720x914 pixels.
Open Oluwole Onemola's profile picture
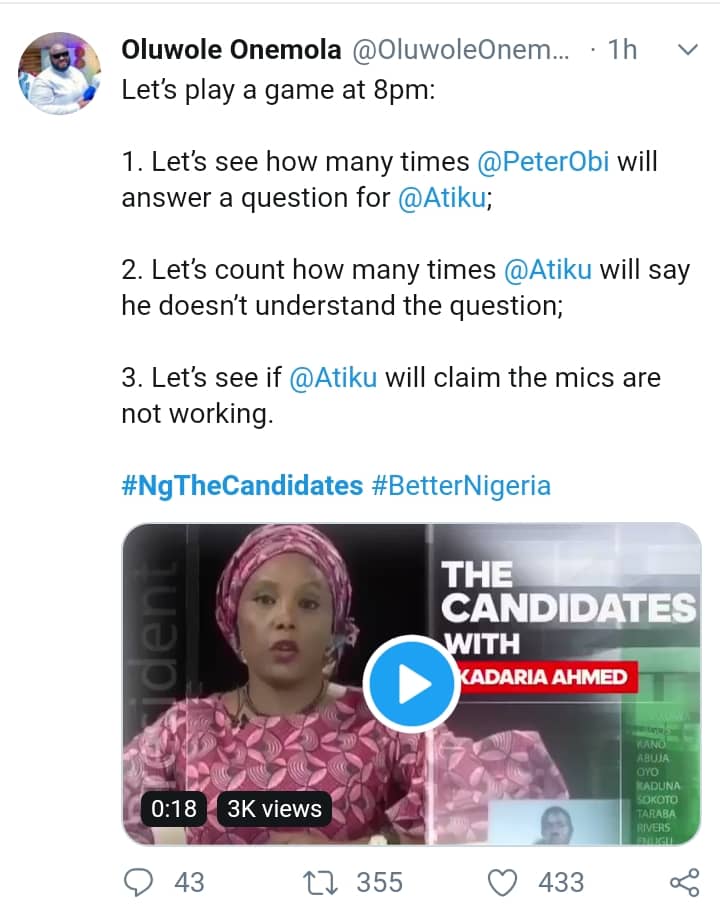tap(60, 73)
